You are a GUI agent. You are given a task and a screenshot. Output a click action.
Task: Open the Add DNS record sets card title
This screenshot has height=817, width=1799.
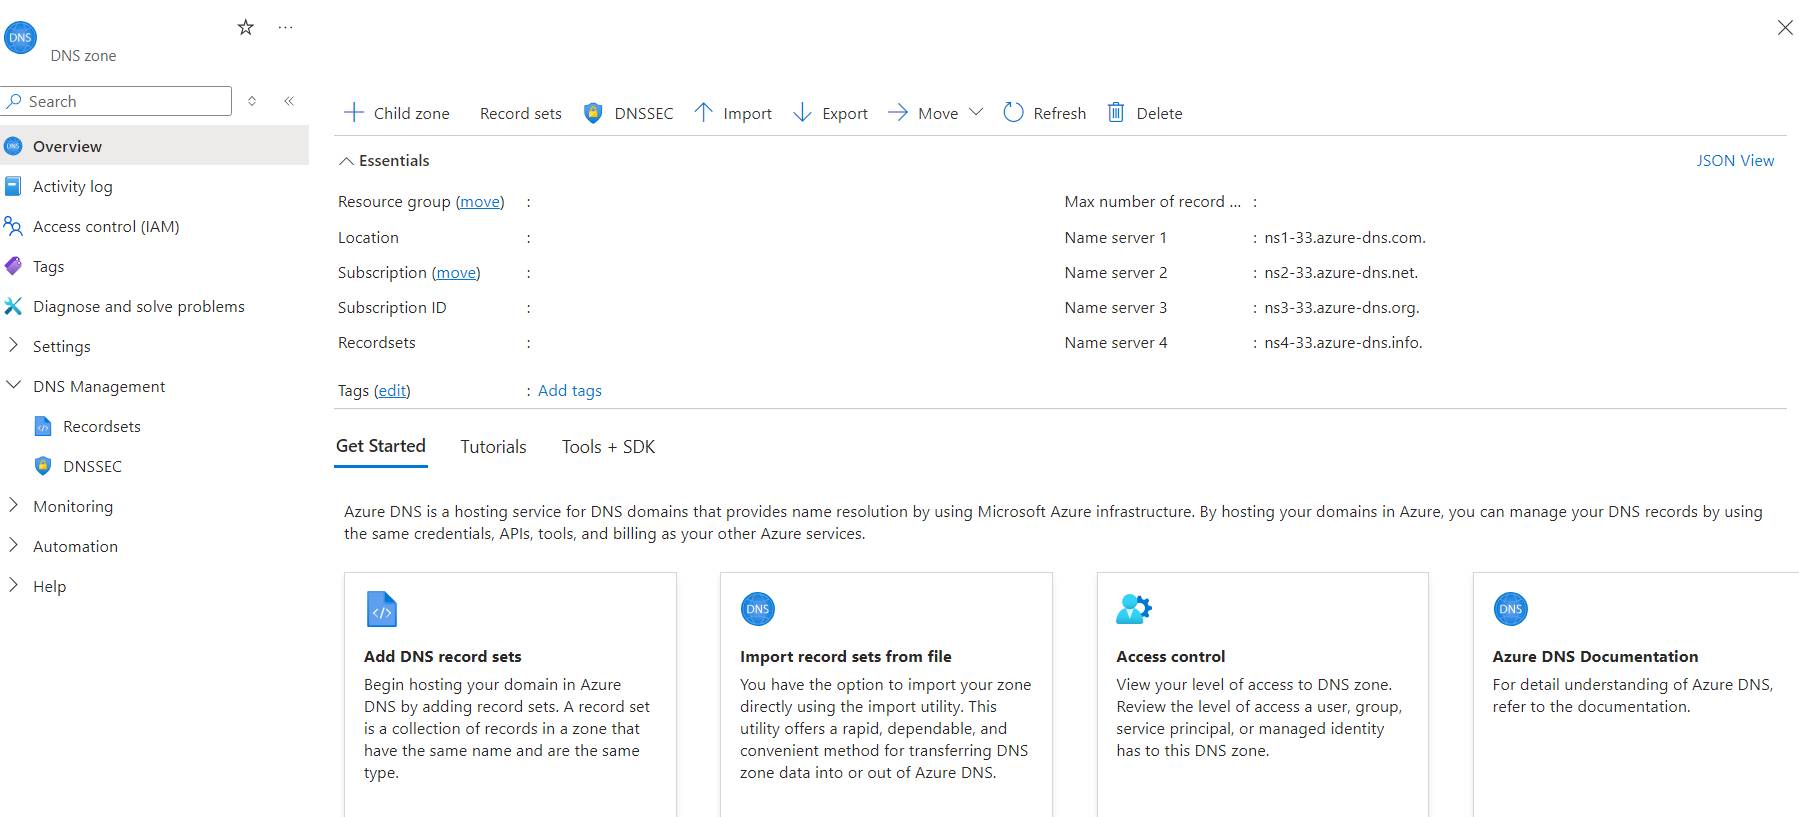(443, 656)
